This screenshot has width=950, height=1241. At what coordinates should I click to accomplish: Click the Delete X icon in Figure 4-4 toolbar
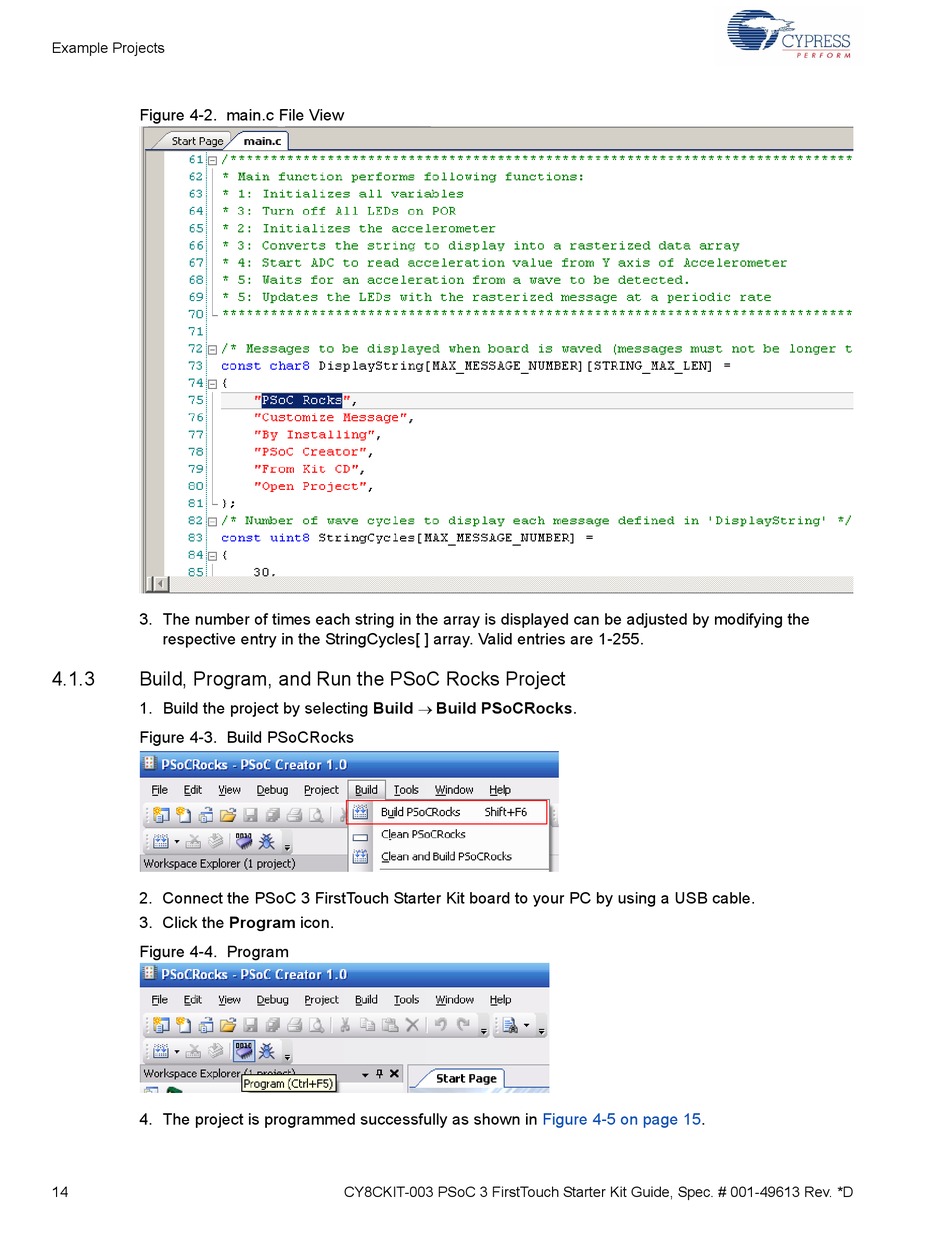pyautogui.click(x=412, y=1024)
